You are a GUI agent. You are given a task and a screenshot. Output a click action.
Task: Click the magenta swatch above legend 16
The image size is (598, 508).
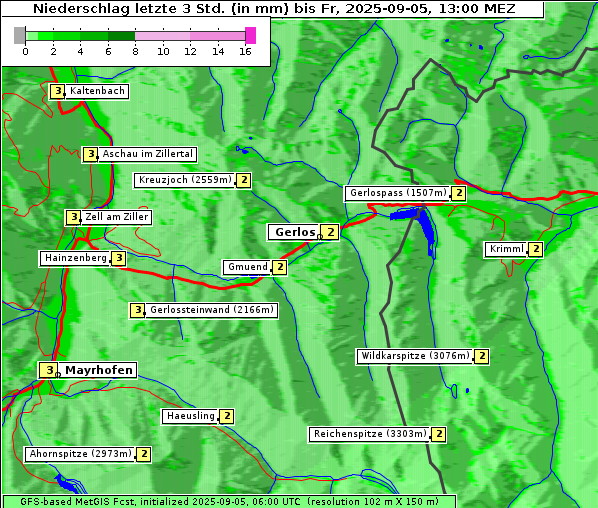[251, 35]
